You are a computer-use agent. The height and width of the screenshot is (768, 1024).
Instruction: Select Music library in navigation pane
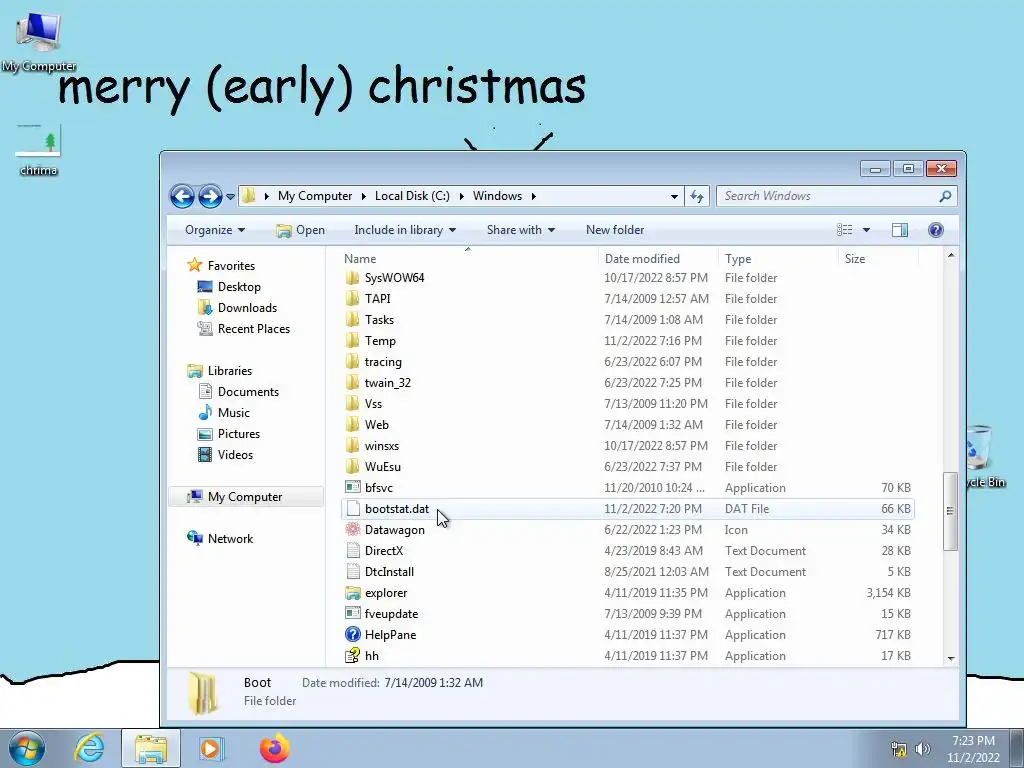[x=224, y=413]
